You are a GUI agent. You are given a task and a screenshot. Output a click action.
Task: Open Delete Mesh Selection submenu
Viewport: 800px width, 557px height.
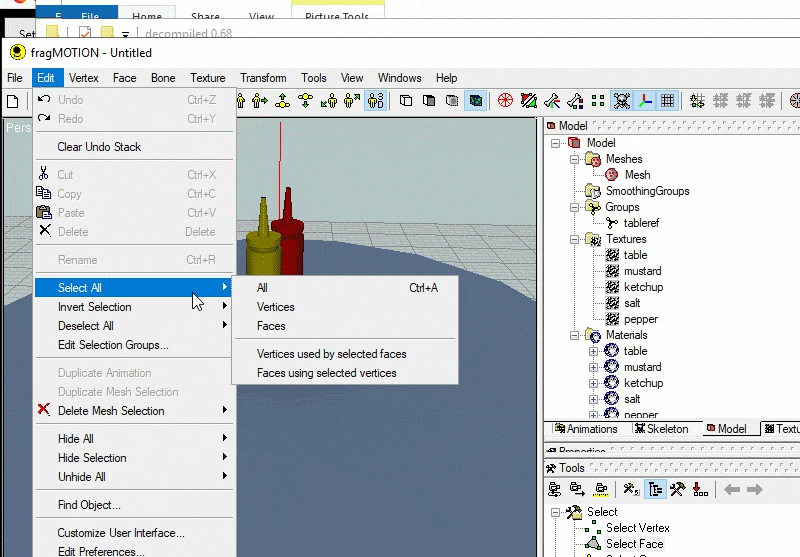click(x=134, y=411)
